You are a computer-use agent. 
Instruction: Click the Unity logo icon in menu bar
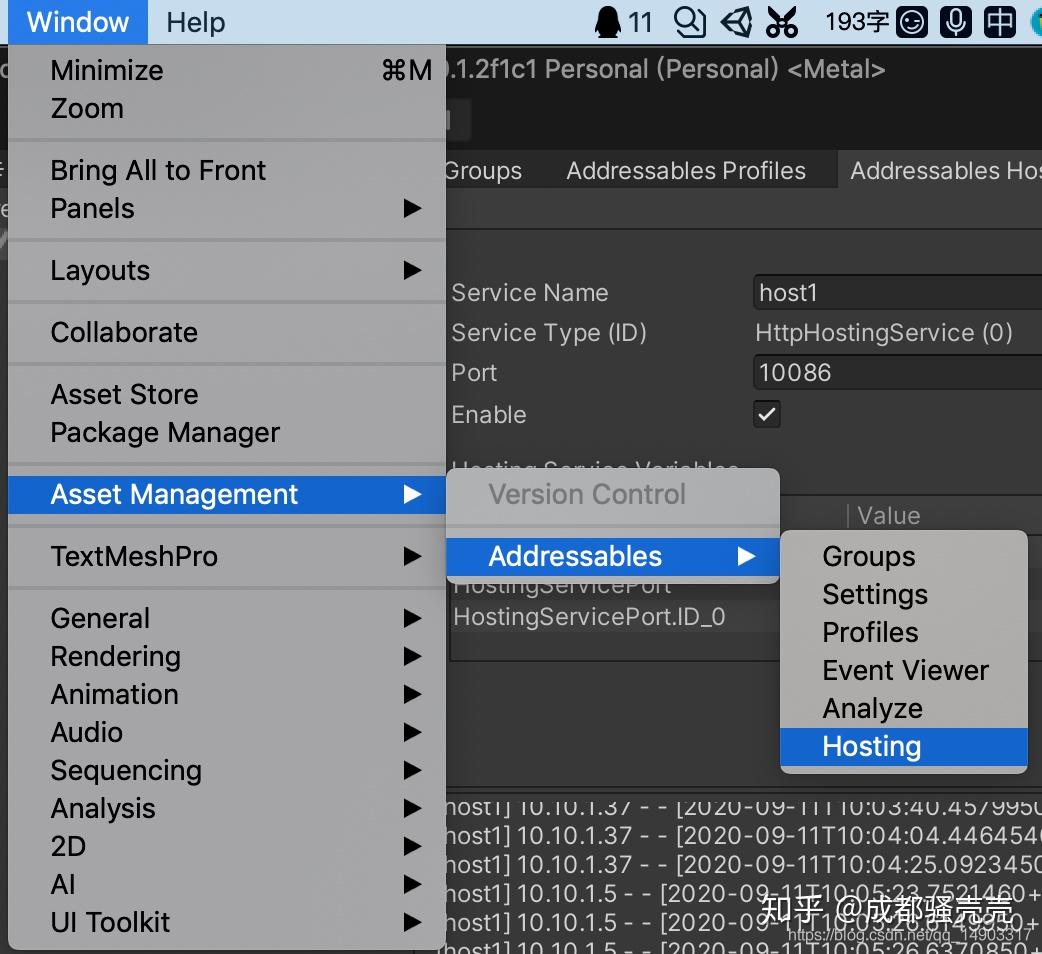click(737, 21)
